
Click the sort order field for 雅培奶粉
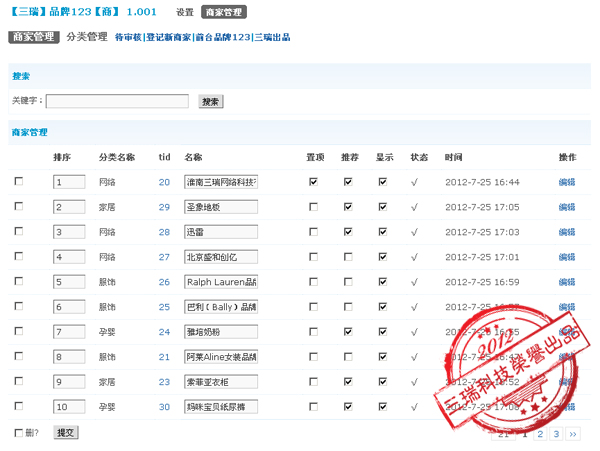(71, 332)
